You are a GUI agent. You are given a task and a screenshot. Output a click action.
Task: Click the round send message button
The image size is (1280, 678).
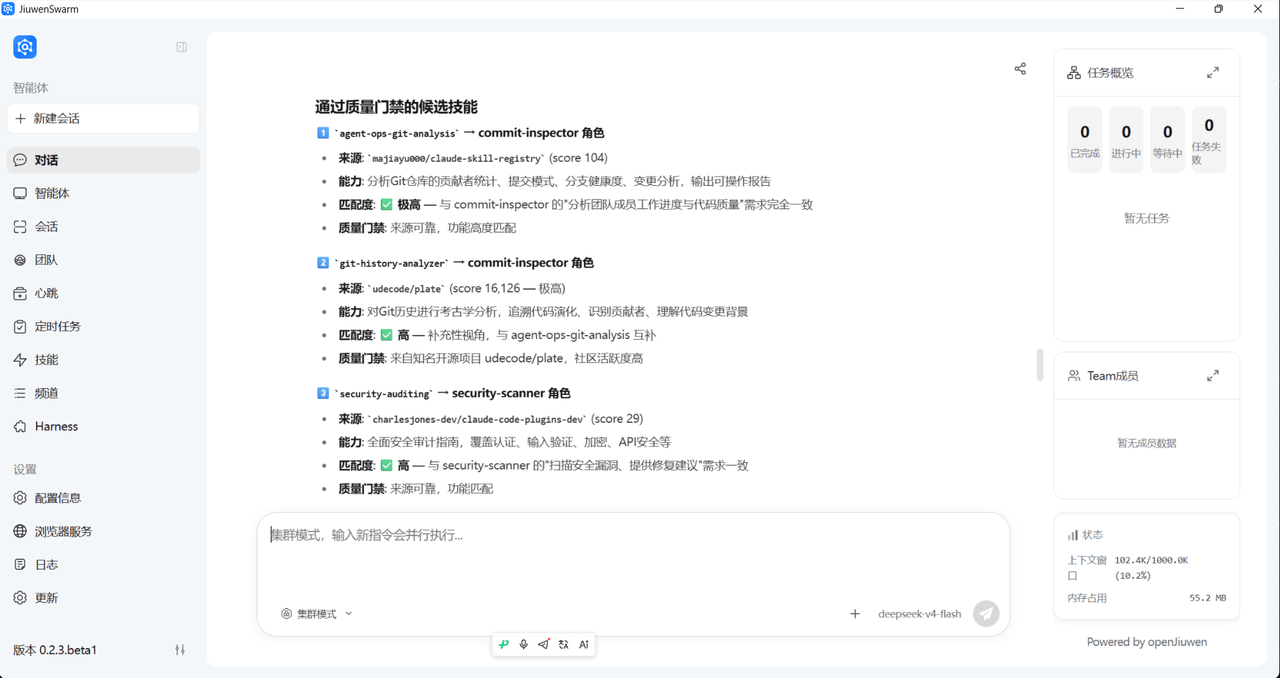987,614
